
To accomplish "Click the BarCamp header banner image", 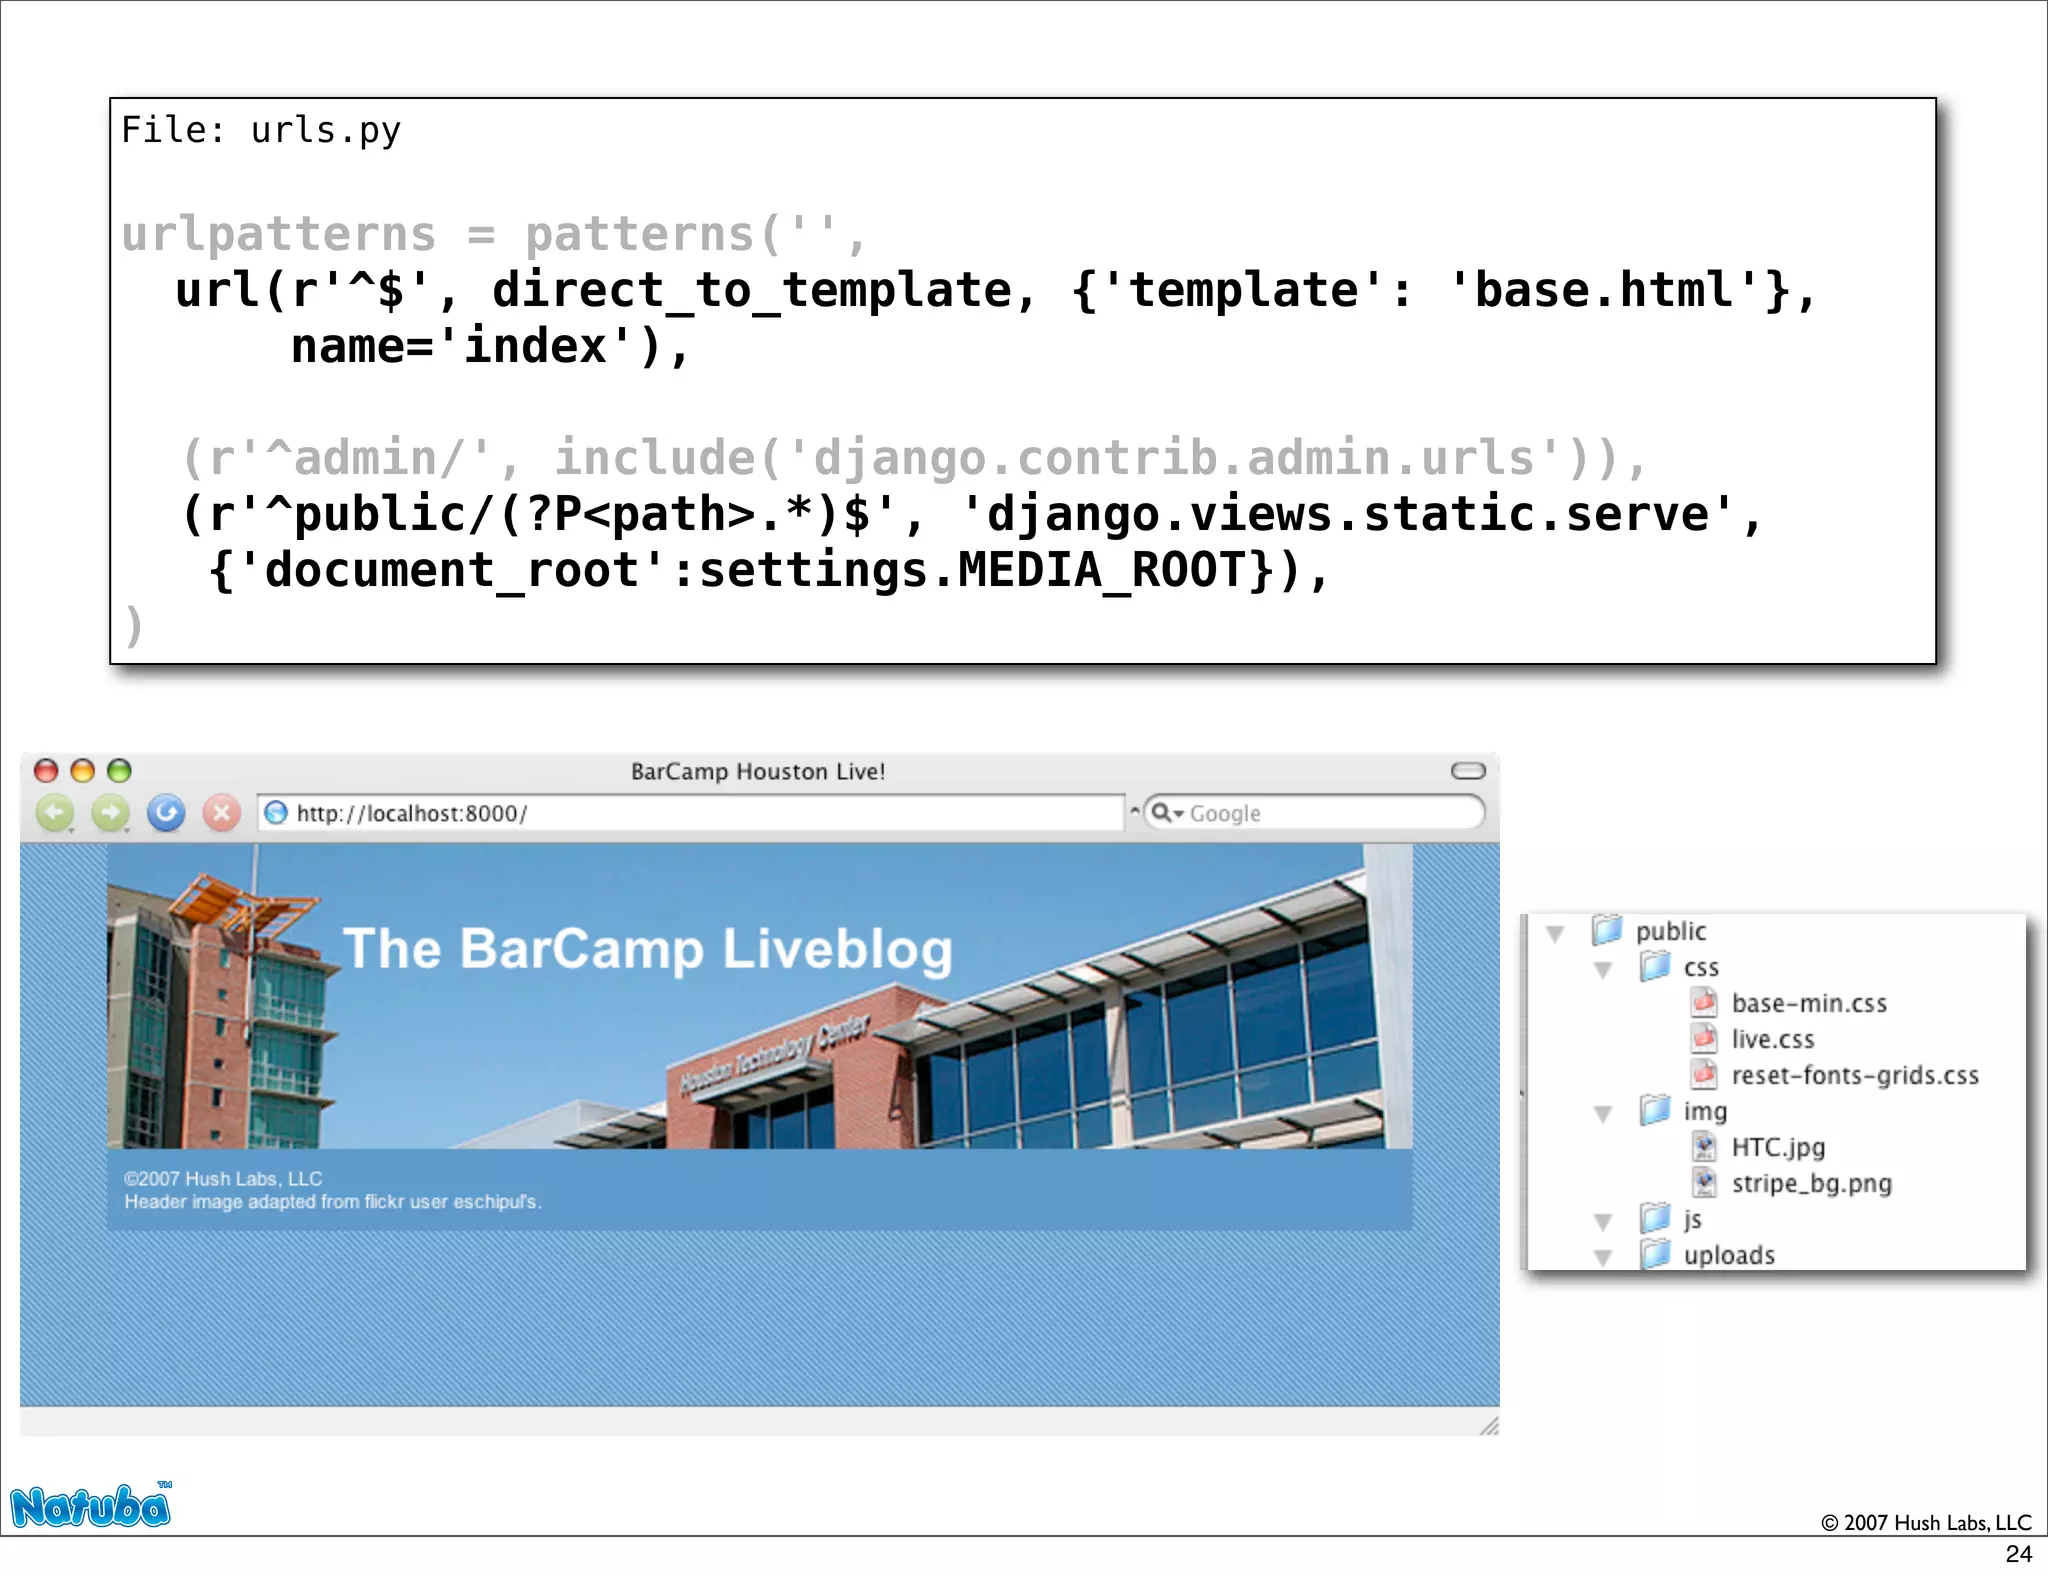I will [x=760, y=996].
